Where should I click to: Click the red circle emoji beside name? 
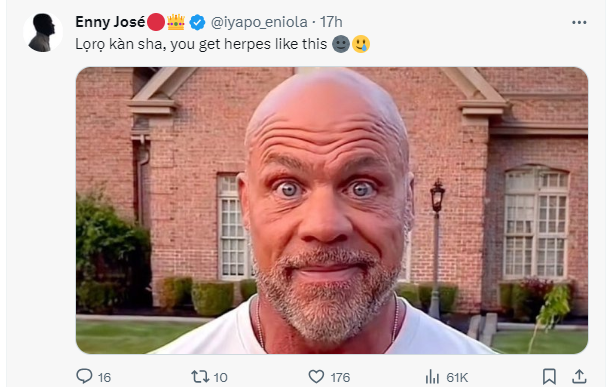156,22
